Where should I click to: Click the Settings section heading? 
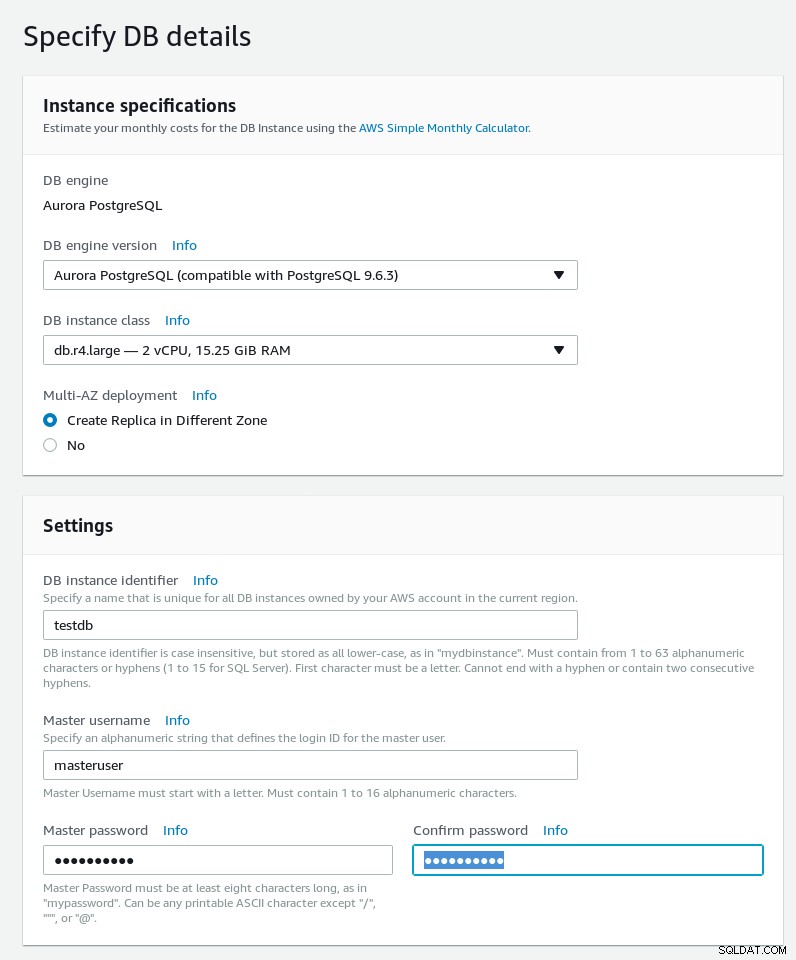tap(78, 526)
